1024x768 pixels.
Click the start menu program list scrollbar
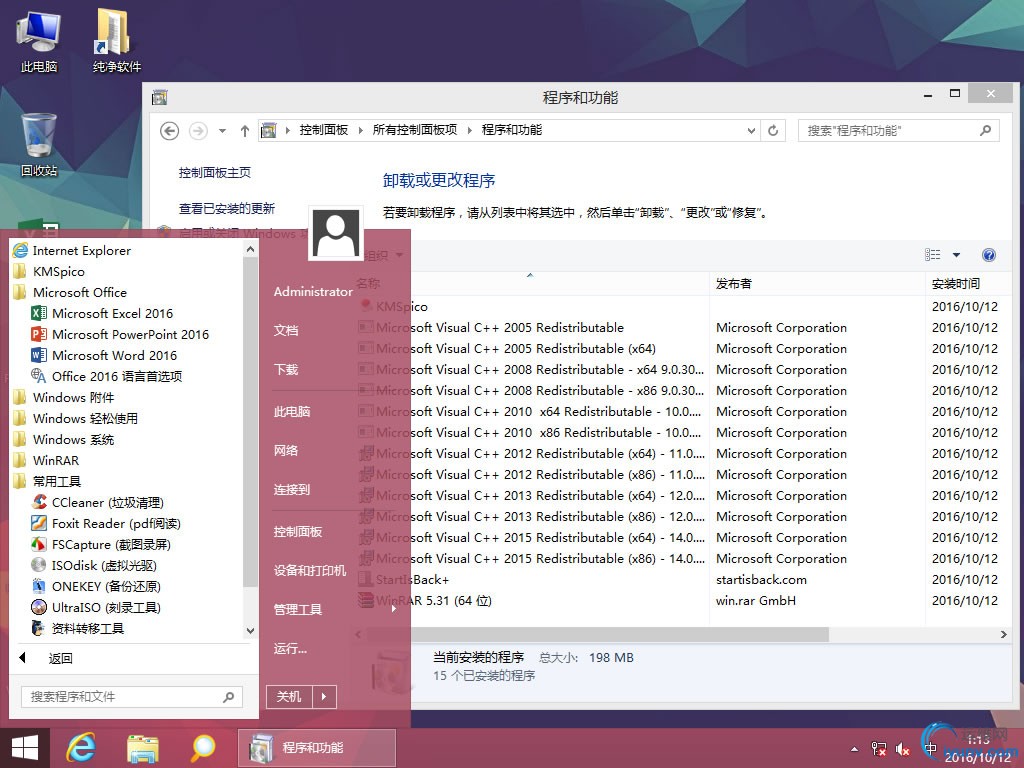click(x=250, y=421)
